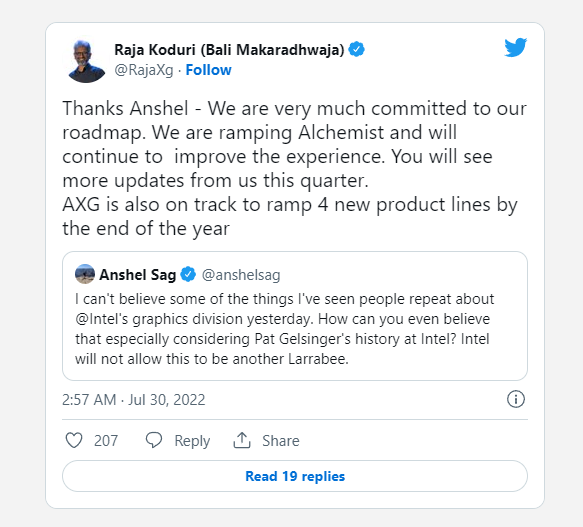Click the Anshel Sag display name
583x527 pixels.
point(138,275)
